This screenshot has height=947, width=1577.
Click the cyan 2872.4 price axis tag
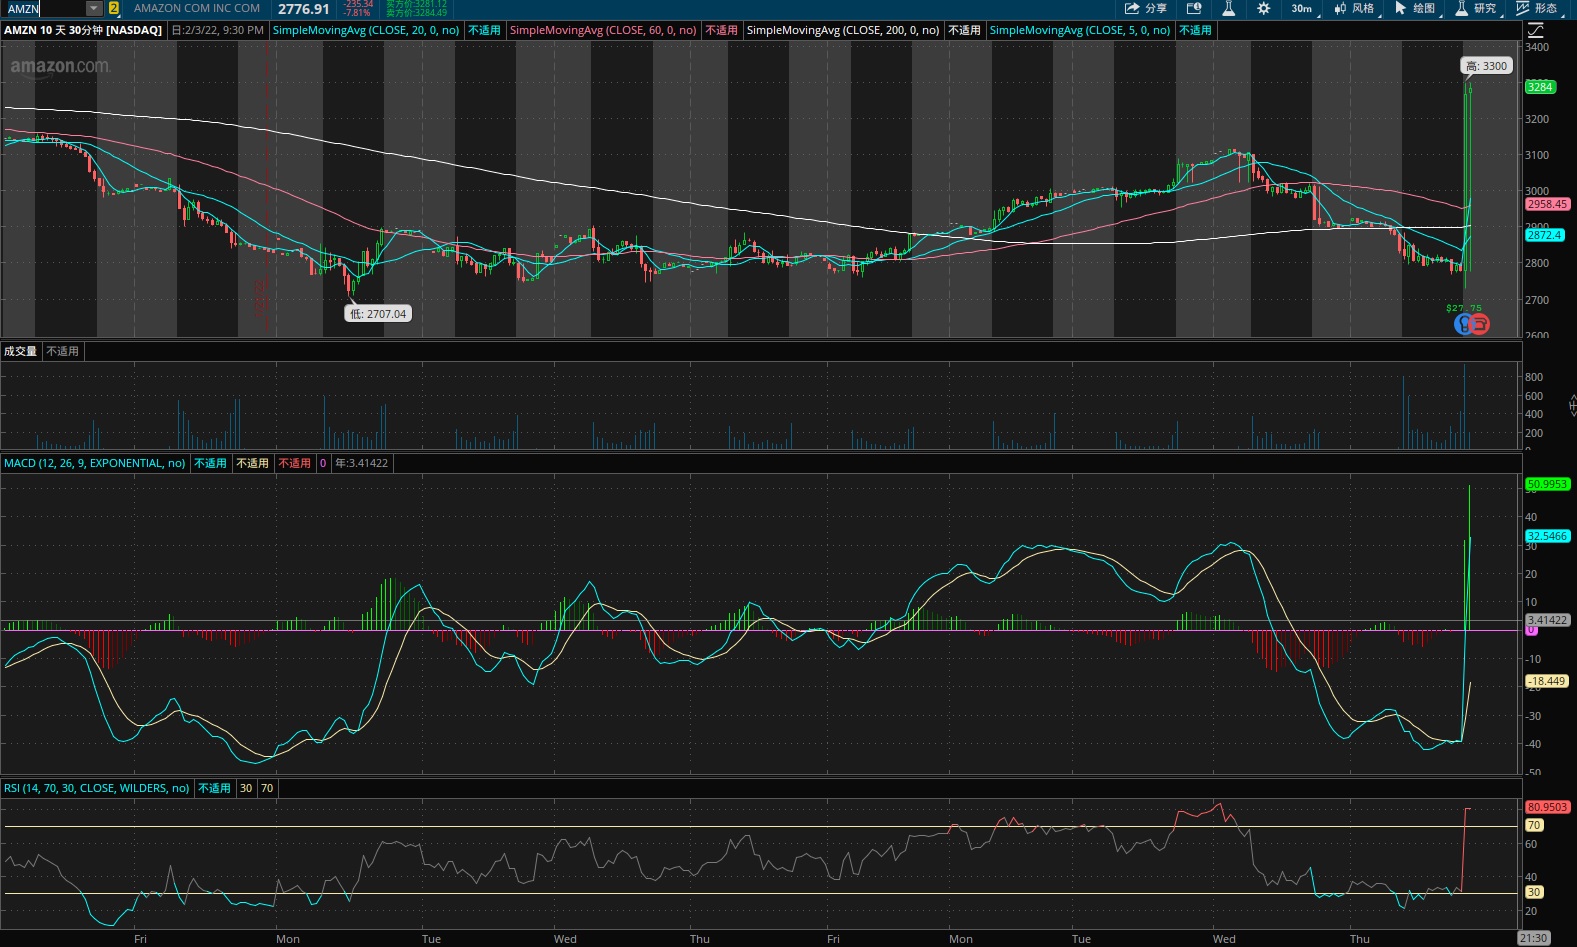[1544, 235]
